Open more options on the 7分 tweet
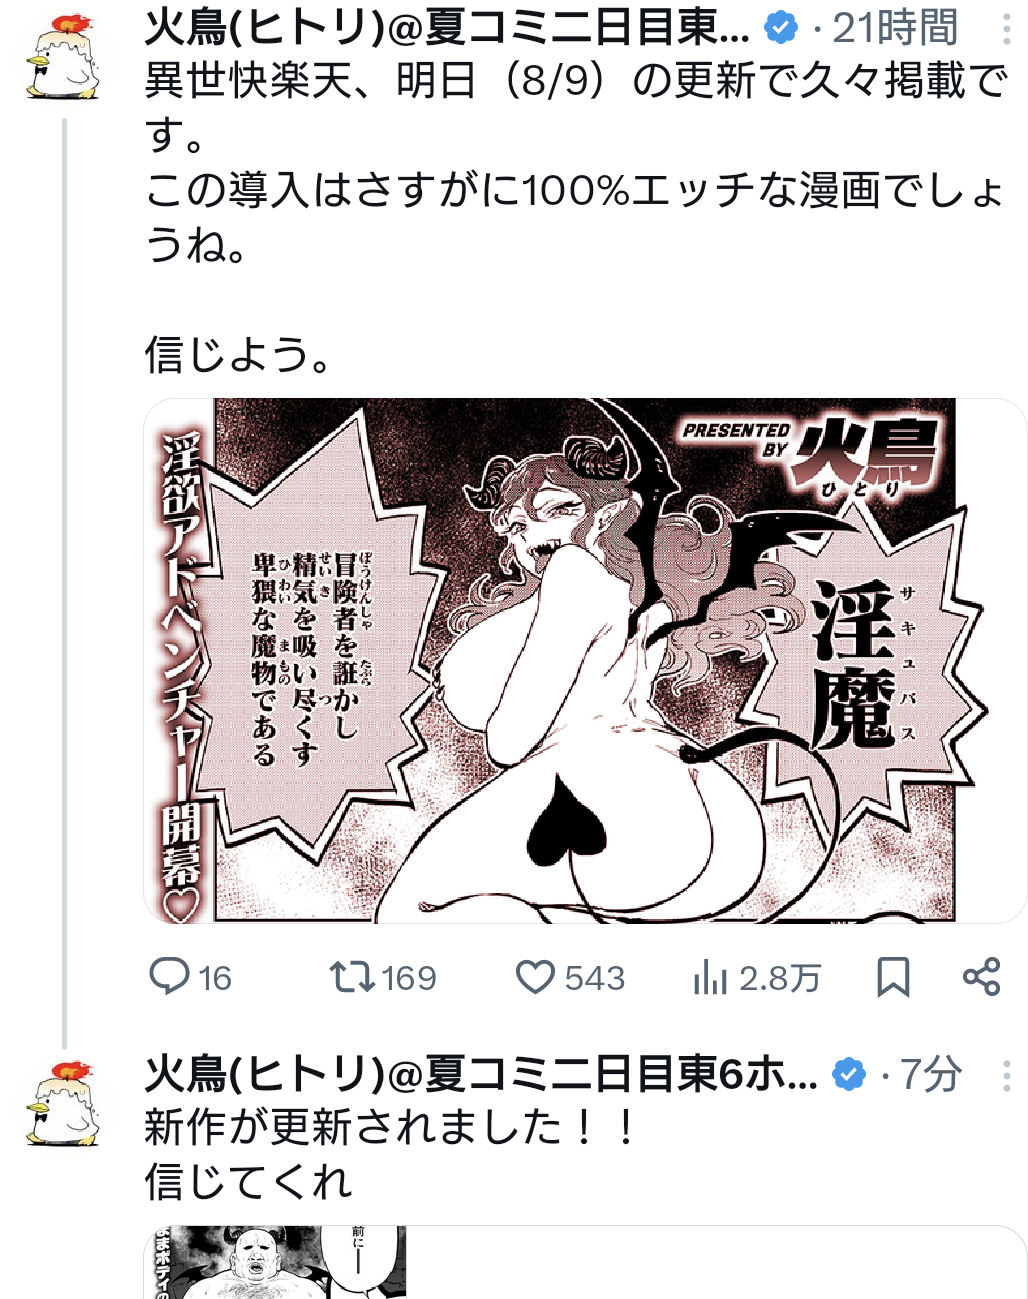The height and width of the screenshot is (1299, 1028). tap(1006, 1076)
